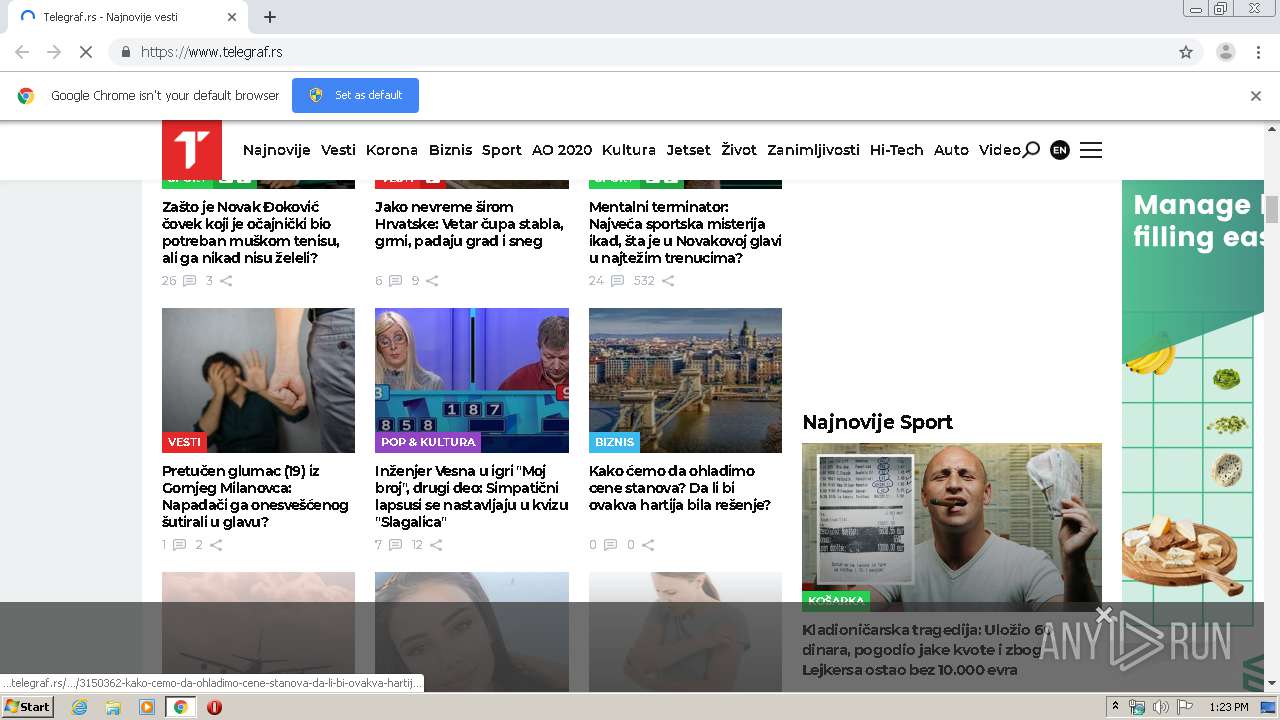This screenshot has height=720, width=1280.
Task: Open Chrome three-dot menu
Action: pos(1258,52)
